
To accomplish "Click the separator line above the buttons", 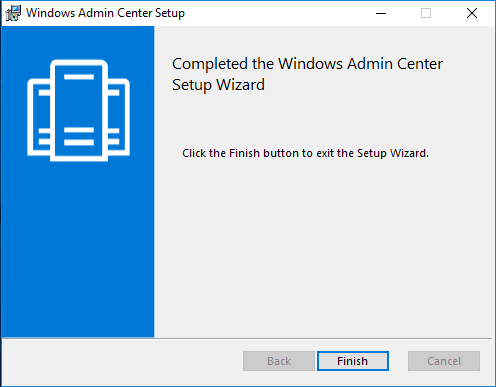I will tap(247, 338).
